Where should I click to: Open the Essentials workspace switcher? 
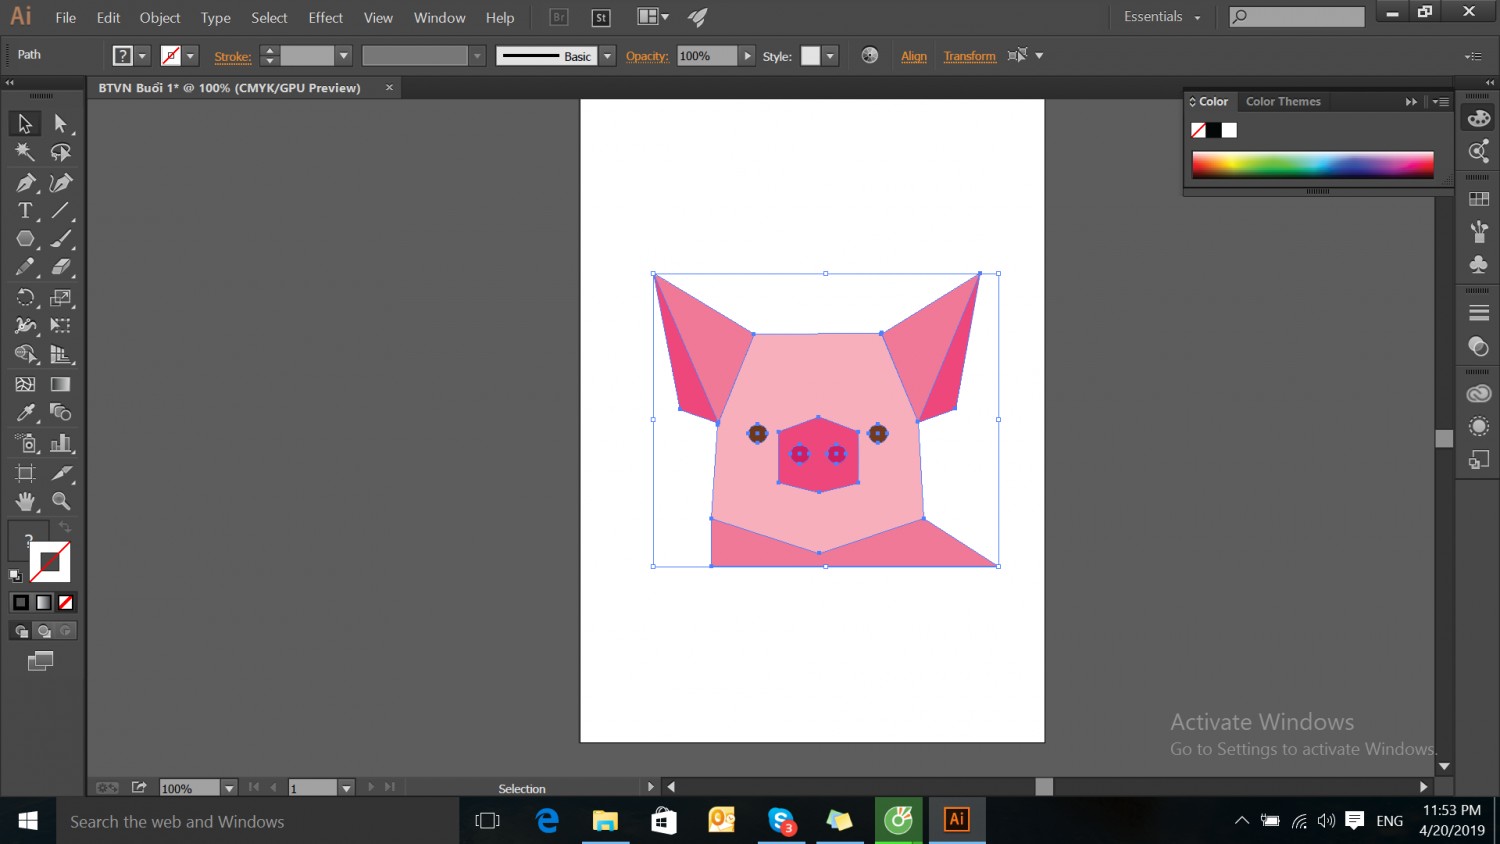tap(1161, 17)
